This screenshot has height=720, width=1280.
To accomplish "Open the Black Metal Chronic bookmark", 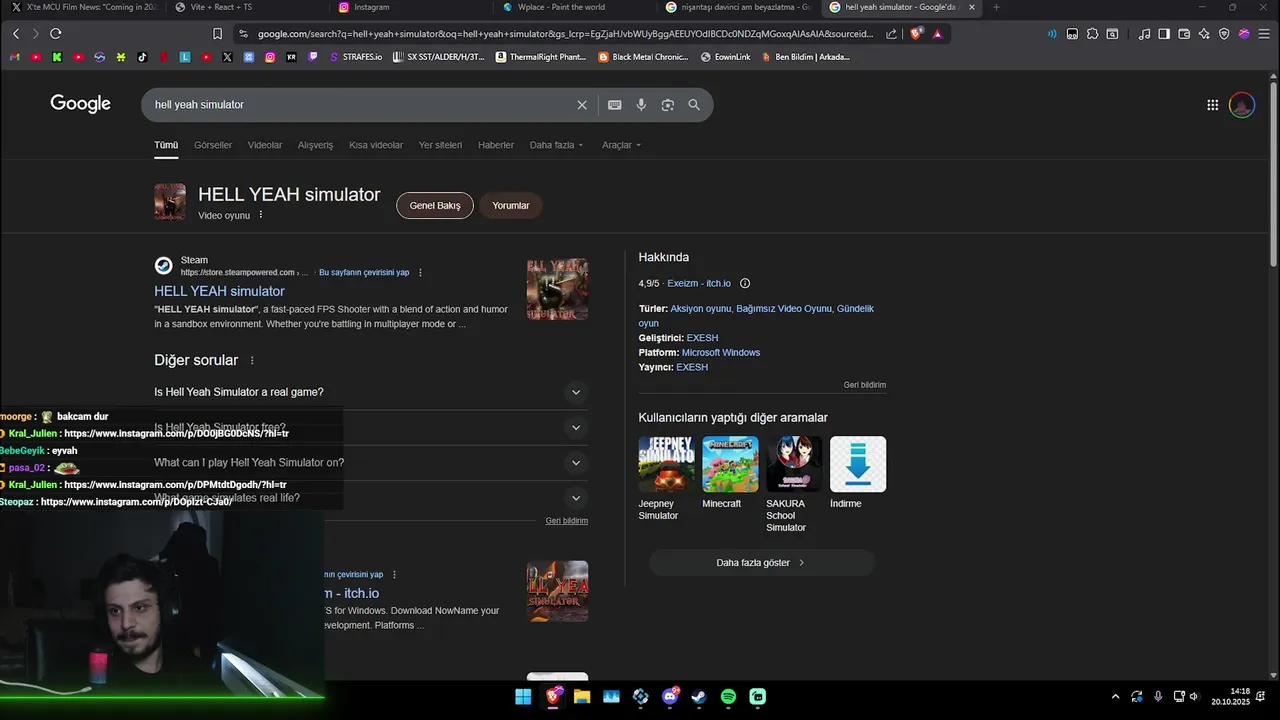I will click(643, 57).
